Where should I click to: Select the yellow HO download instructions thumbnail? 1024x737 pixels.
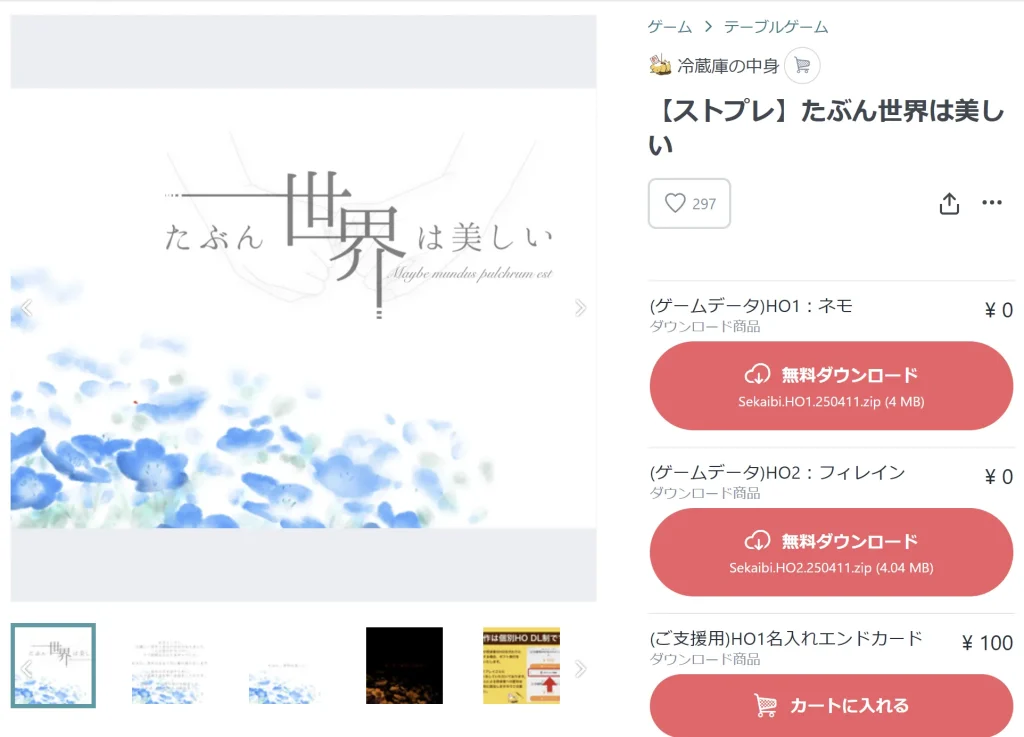coord(521,665)
